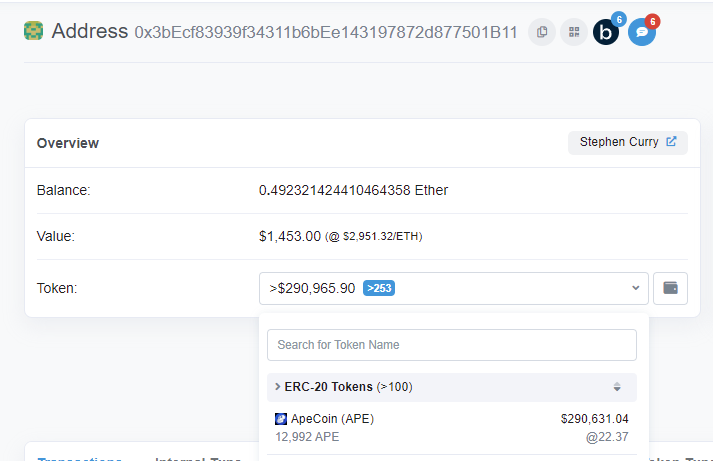Click the 0.492321424410464358 Ether balance
This screenshot has width=713, height=461.
[x=353, y=190]
